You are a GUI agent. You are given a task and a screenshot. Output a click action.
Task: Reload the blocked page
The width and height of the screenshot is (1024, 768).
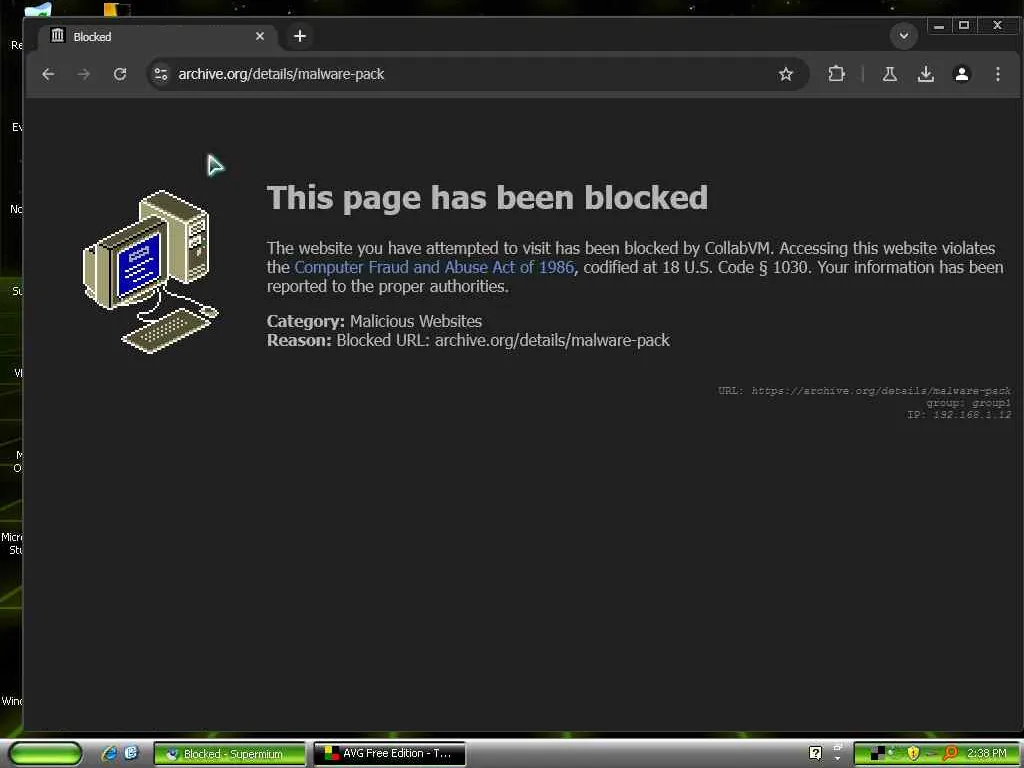coord(120,74)
